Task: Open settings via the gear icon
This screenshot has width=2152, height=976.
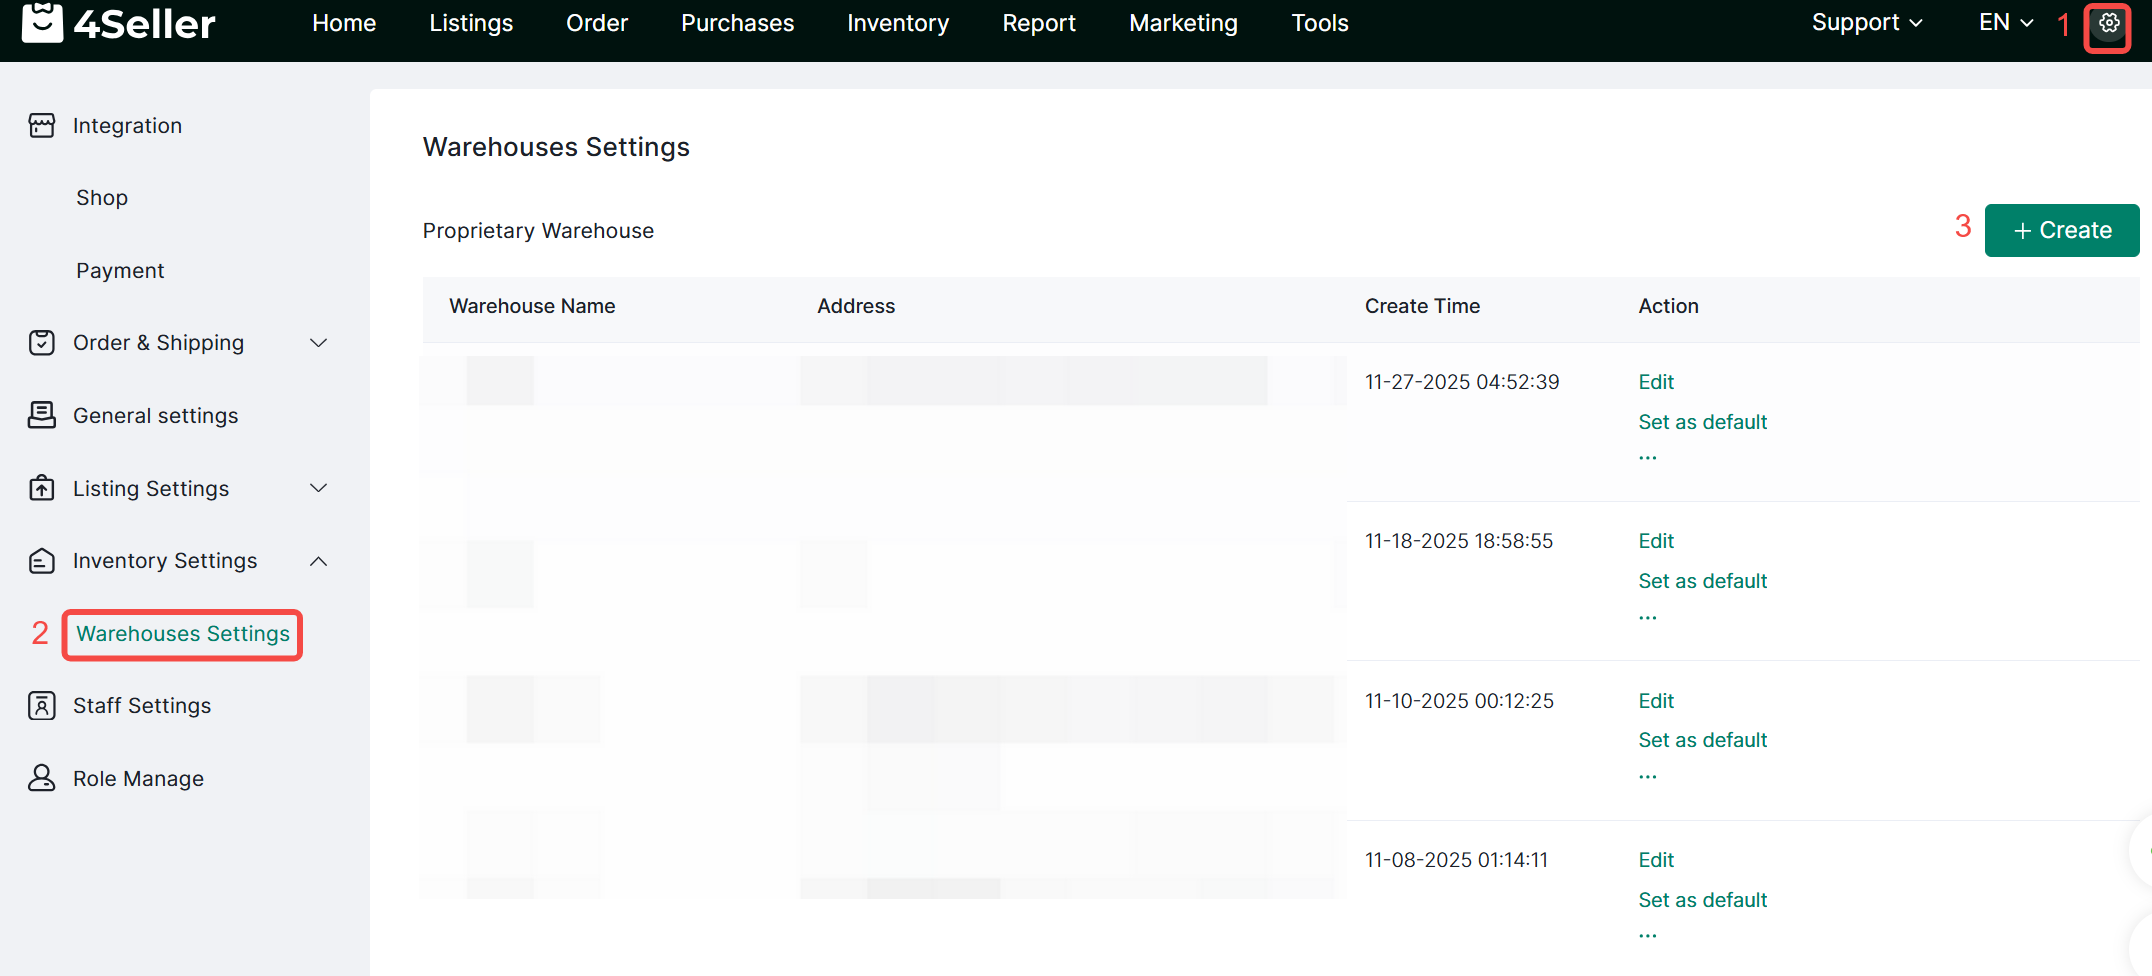Action: 2108,24
